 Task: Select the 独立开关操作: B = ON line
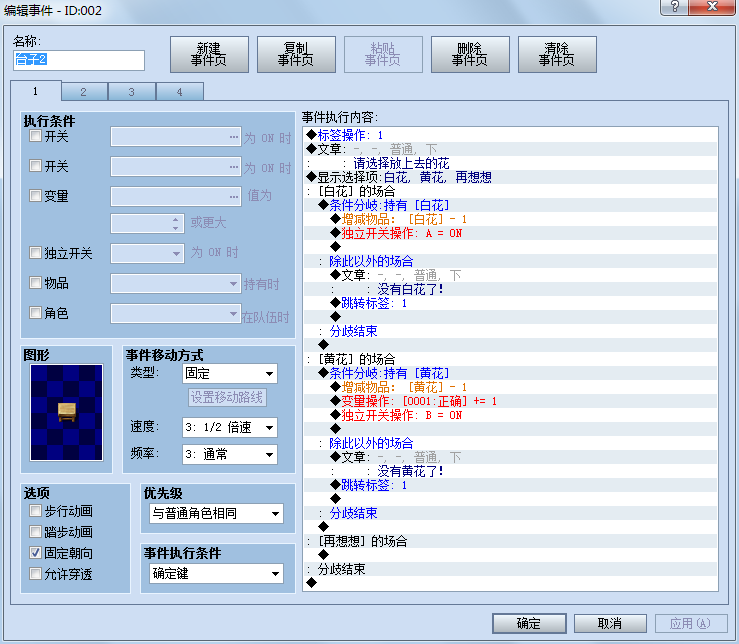[510, 415]
